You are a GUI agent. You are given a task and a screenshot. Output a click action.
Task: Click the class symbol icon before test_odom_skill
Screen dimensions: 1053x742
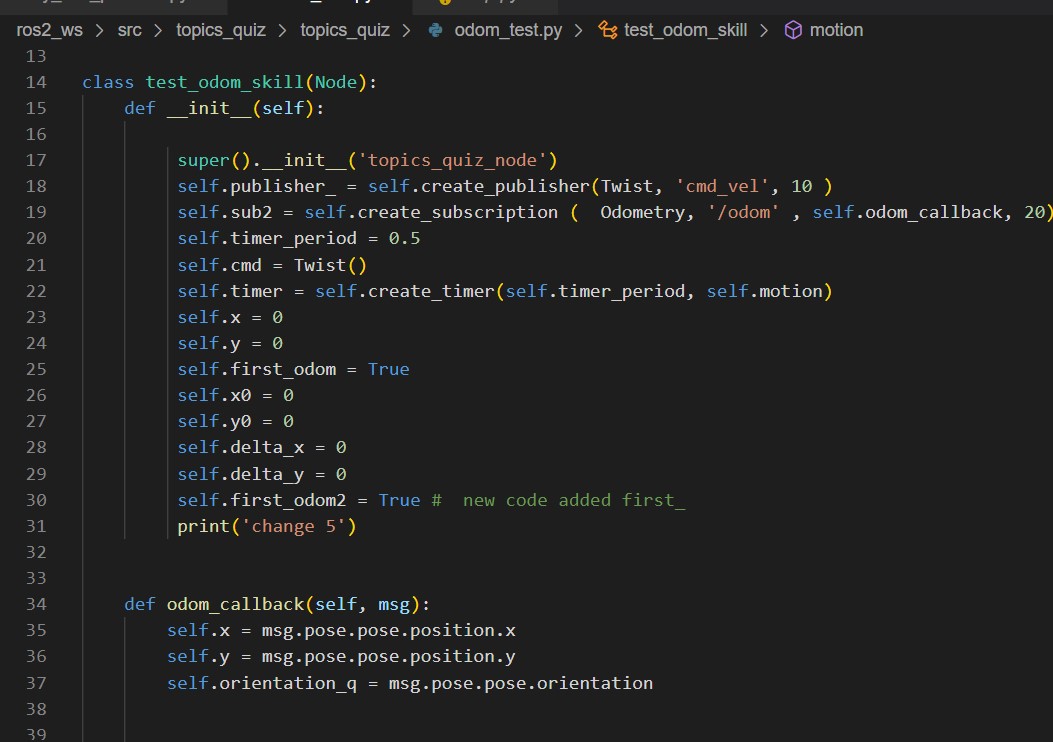point(607,30)
